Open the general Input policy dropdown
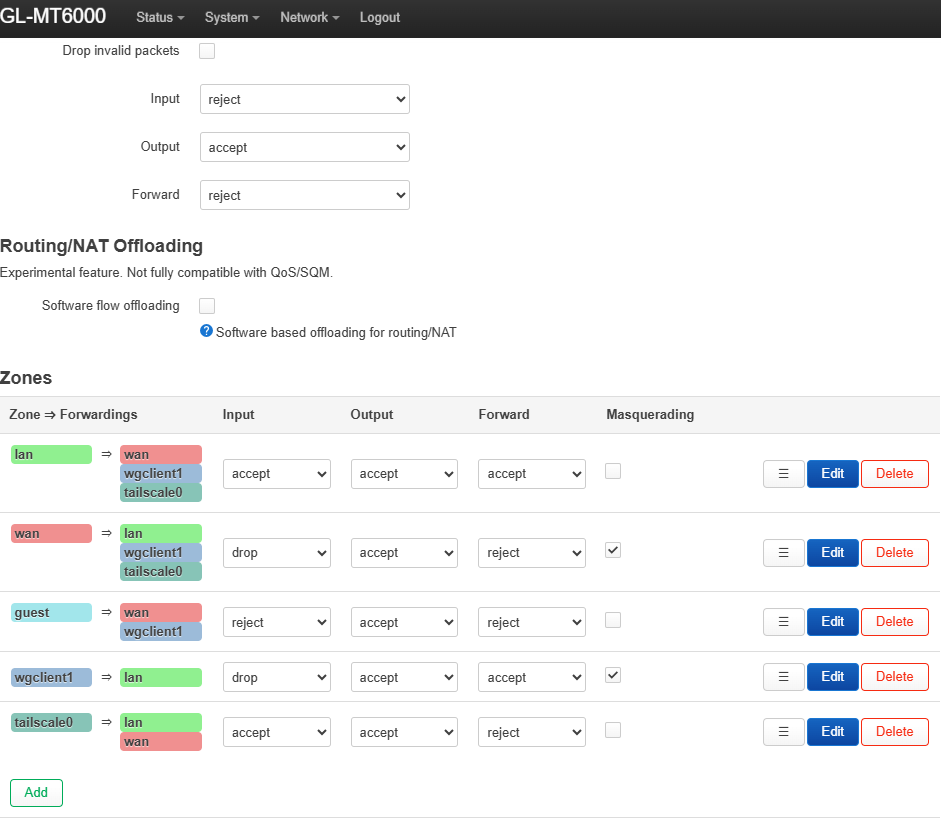941x818 pixels. (x=304, y=99)
